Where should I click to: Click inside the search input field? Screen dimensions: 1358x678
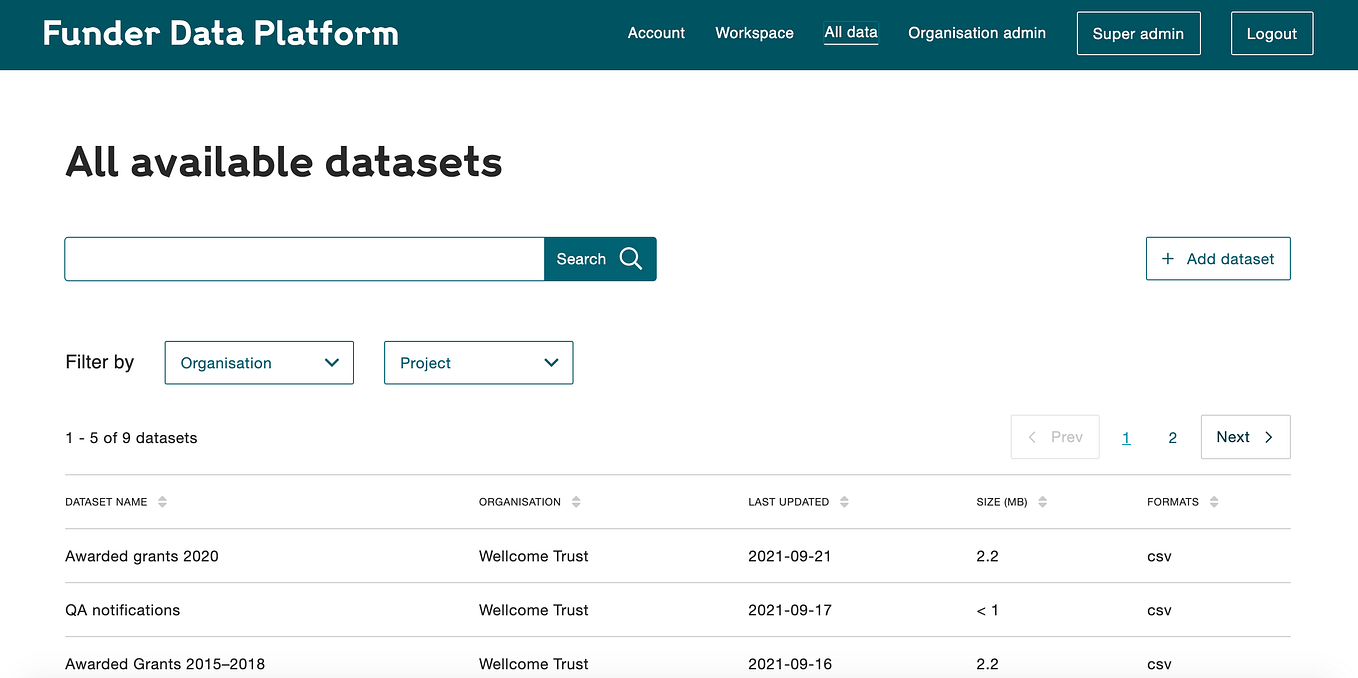coord(300,258)
